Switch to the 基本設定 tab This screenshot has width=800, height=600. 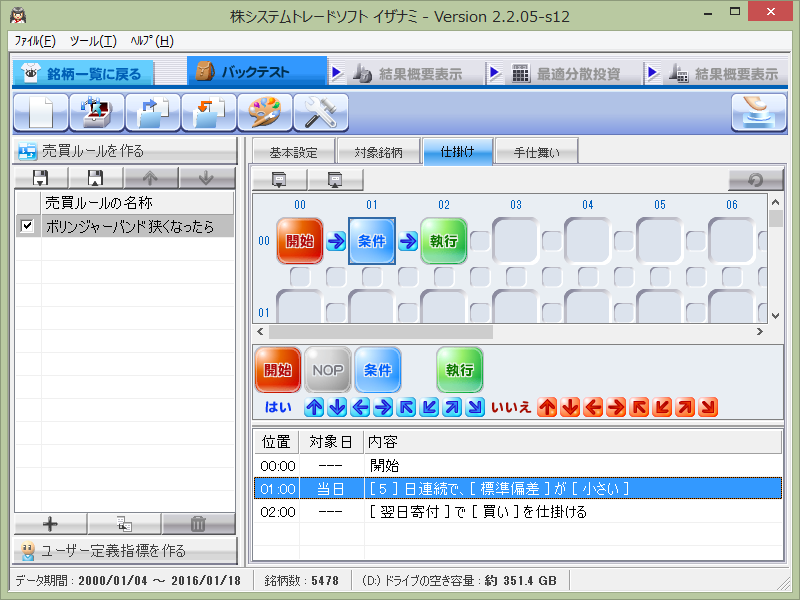click(x=293, y=152)
